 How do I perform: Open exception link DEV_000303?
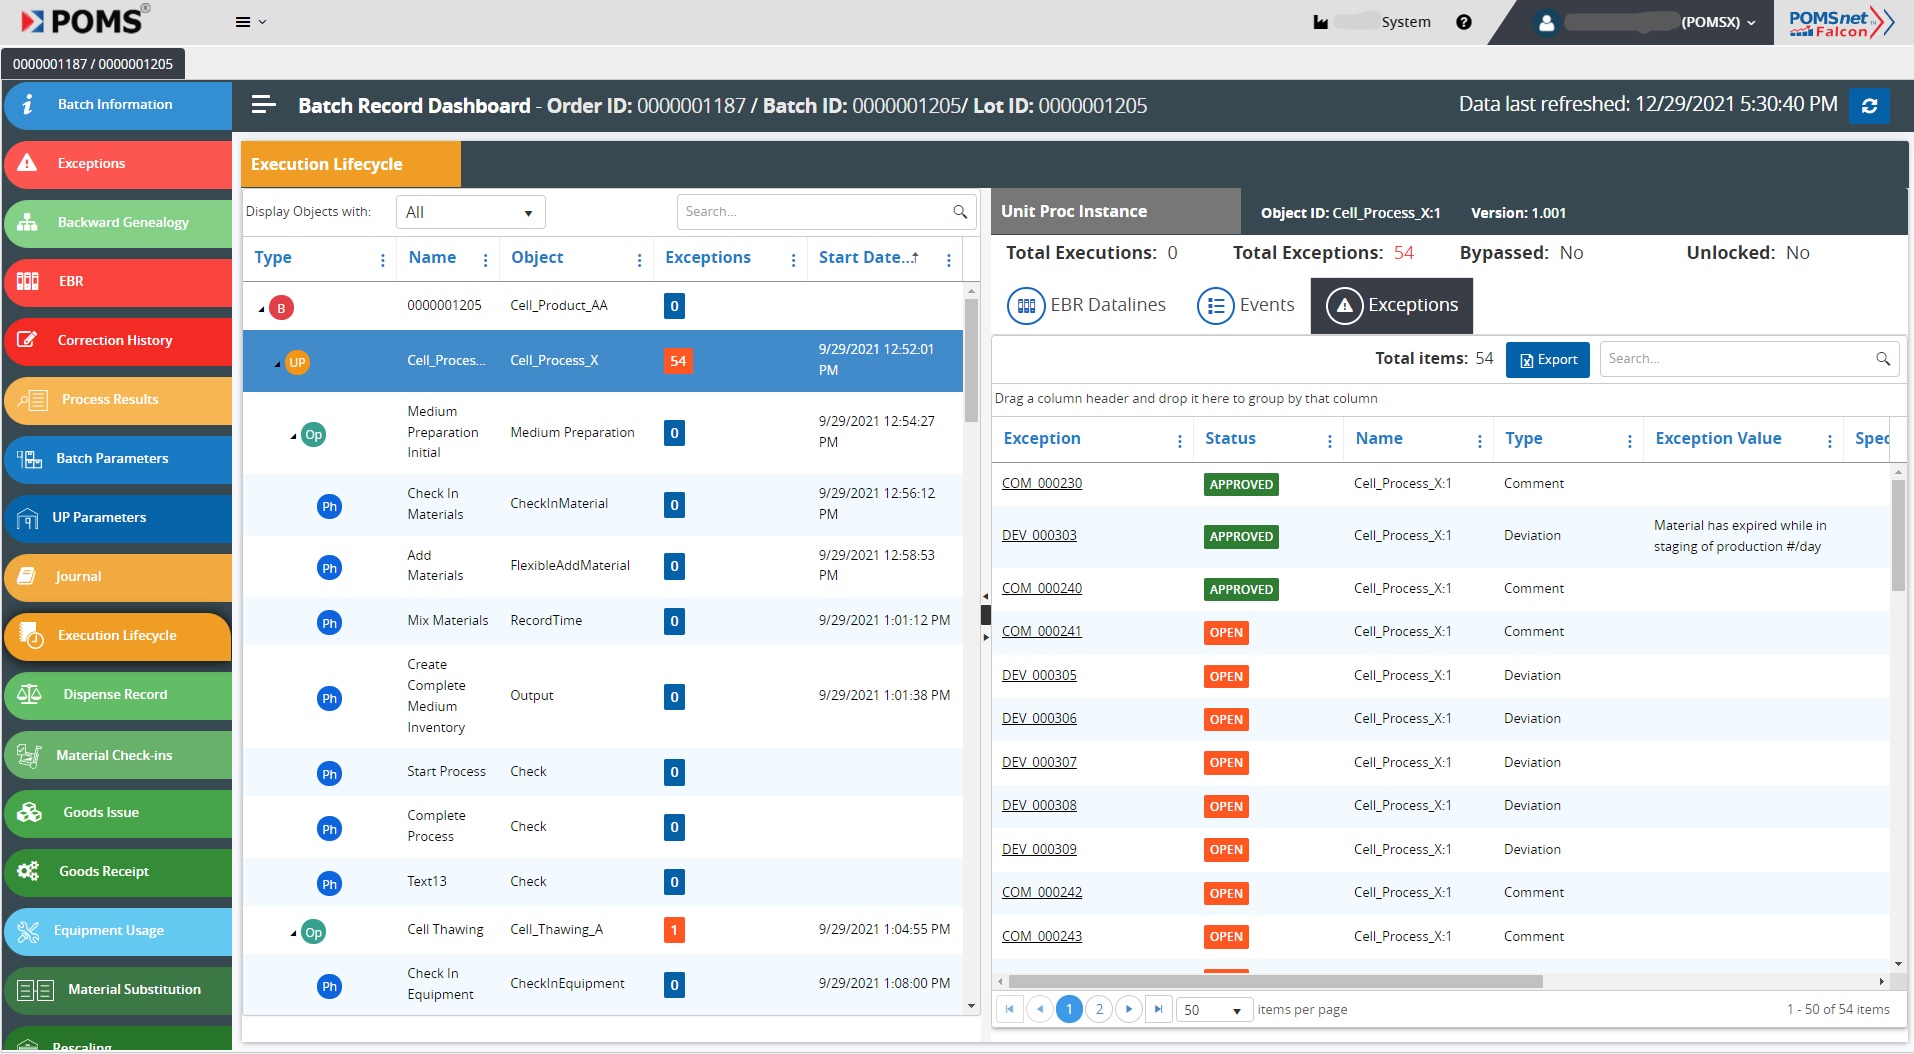click(x=1039, y=535)
